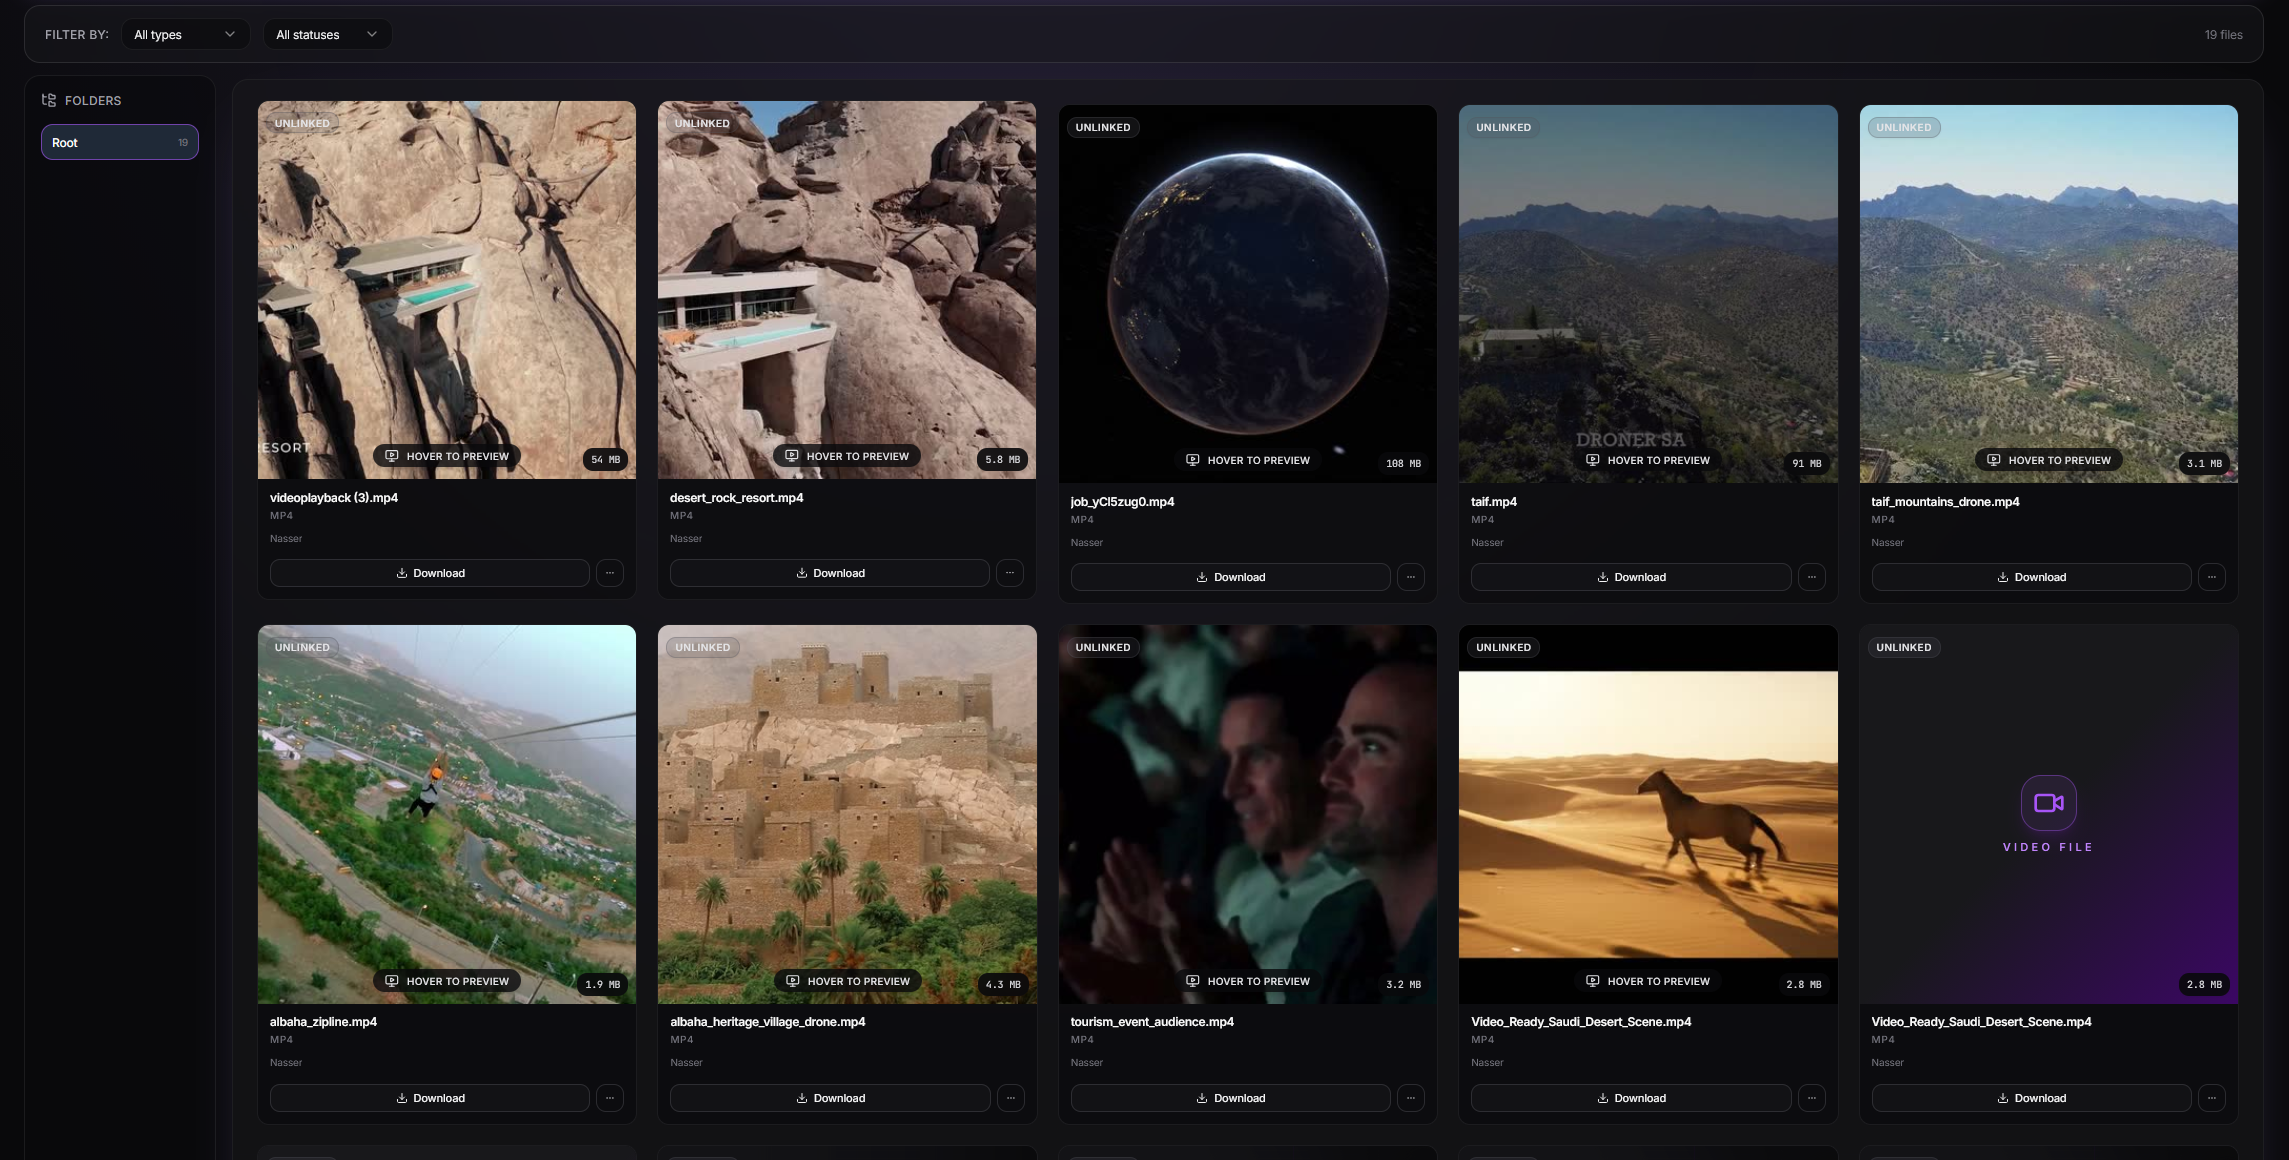
Task: Click the video file camera icon placeholder
Action: 2048,803
